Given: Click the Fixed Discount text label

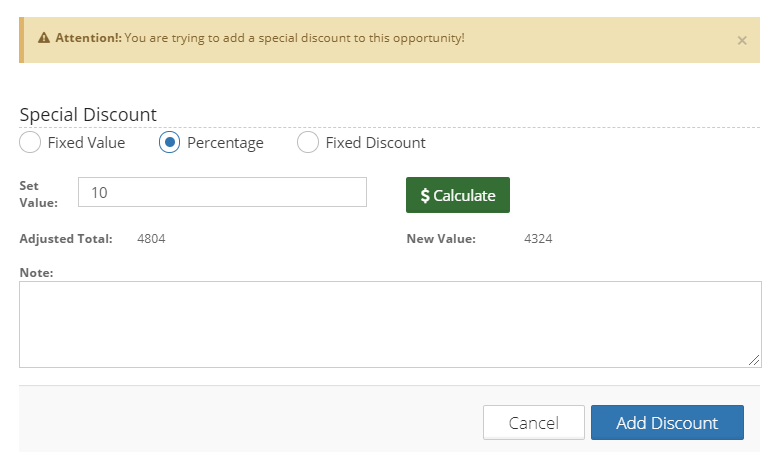Looking at the screenshot, I should [375, 143].
